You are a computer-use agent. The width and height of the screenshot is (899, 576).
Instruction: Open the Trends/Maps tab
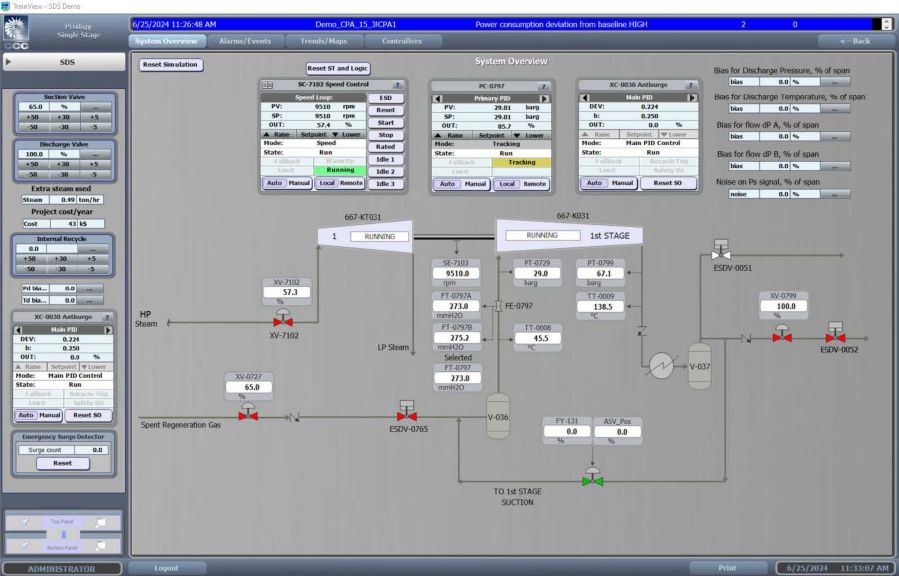pos(323,41)
